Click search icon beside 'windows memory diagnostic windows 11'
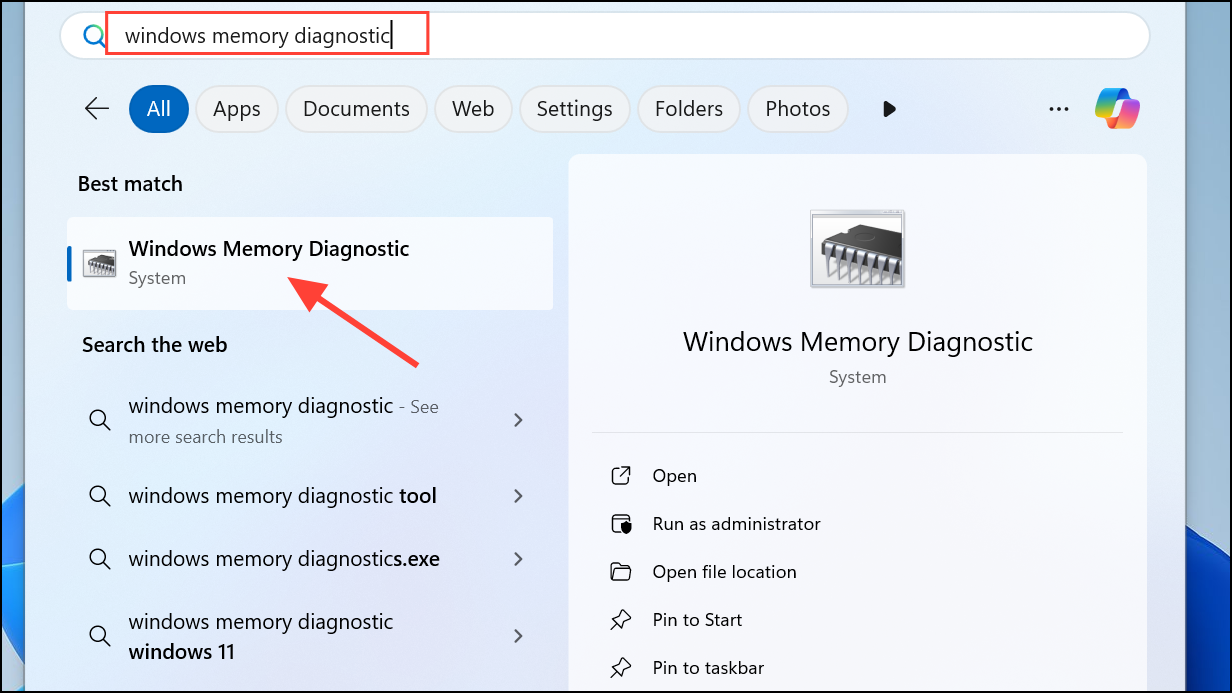This screenshot has height=693, width=1232. 99,636
